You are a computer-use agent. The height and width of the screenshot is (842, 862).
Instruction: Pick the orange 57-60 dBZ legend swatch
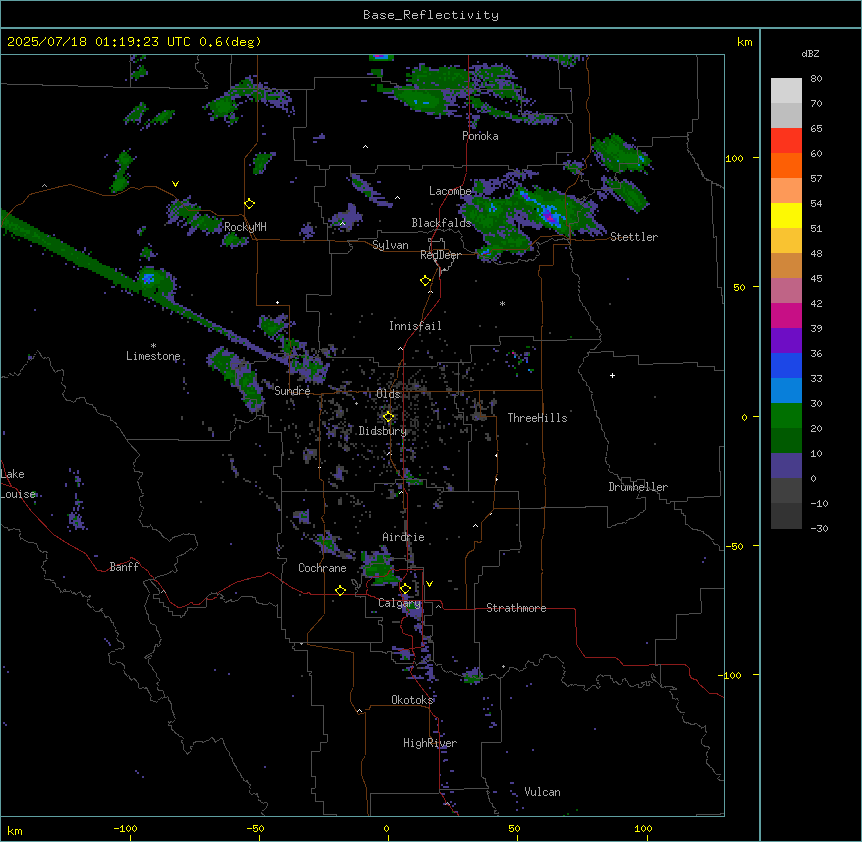(786, 166)
